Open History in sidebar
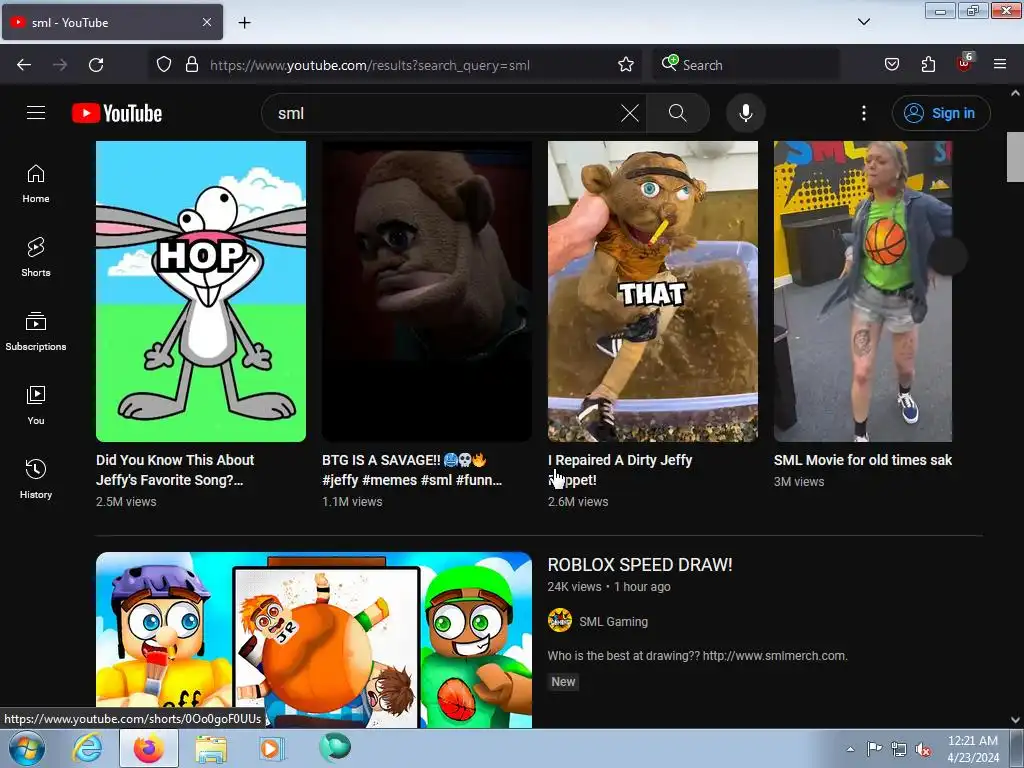 (36, 479)
